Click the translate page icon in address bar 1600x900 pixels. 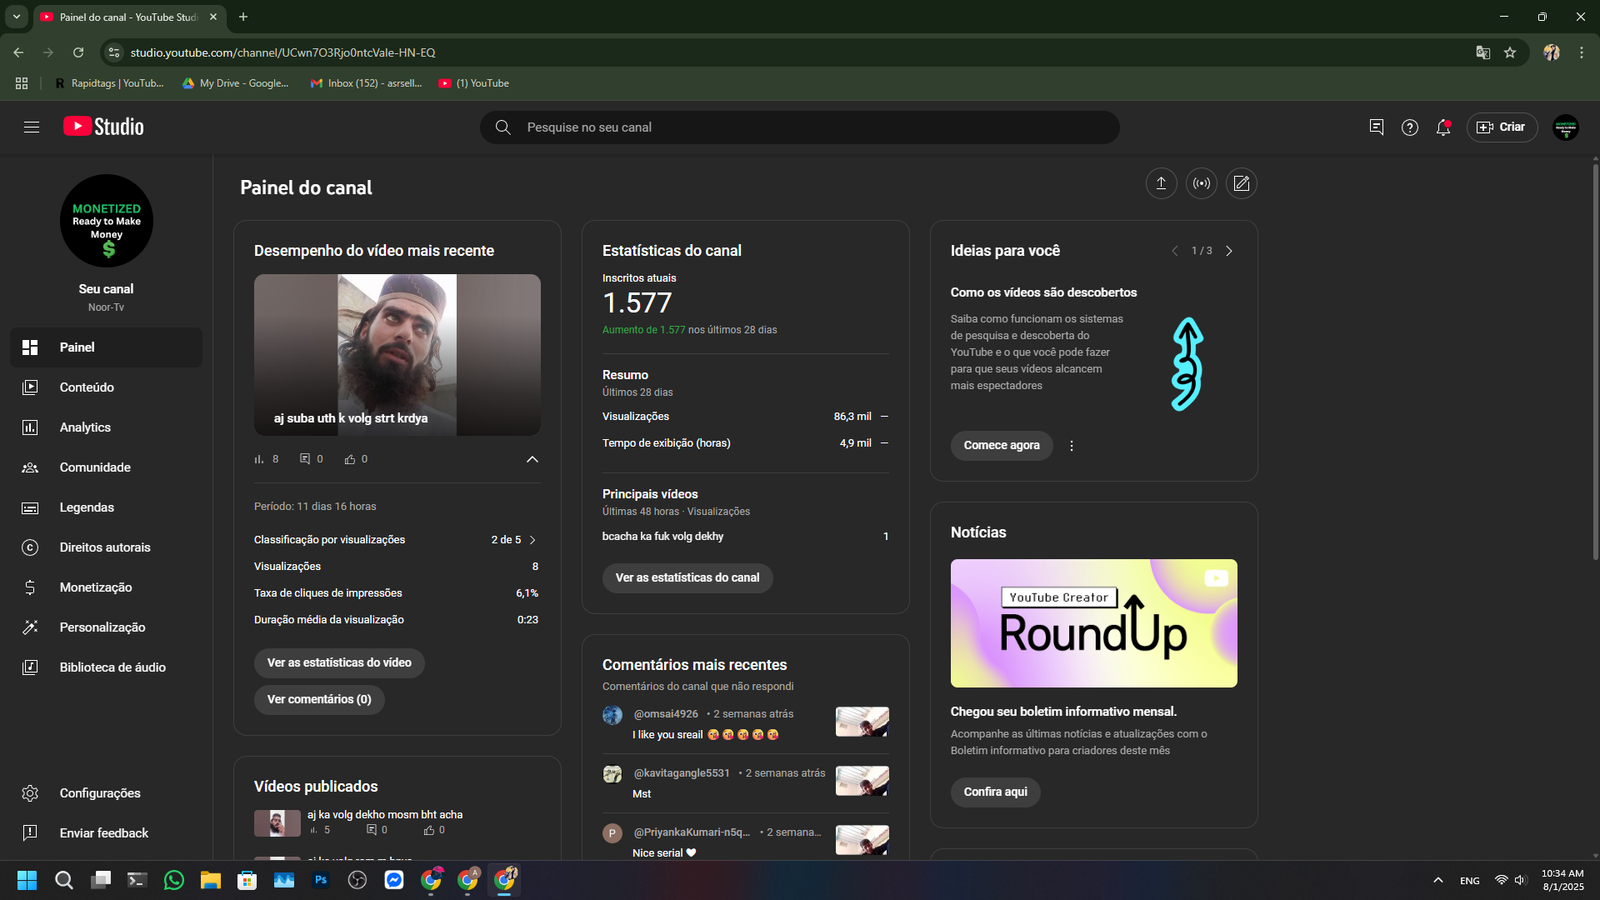[x=1483, y=52]
